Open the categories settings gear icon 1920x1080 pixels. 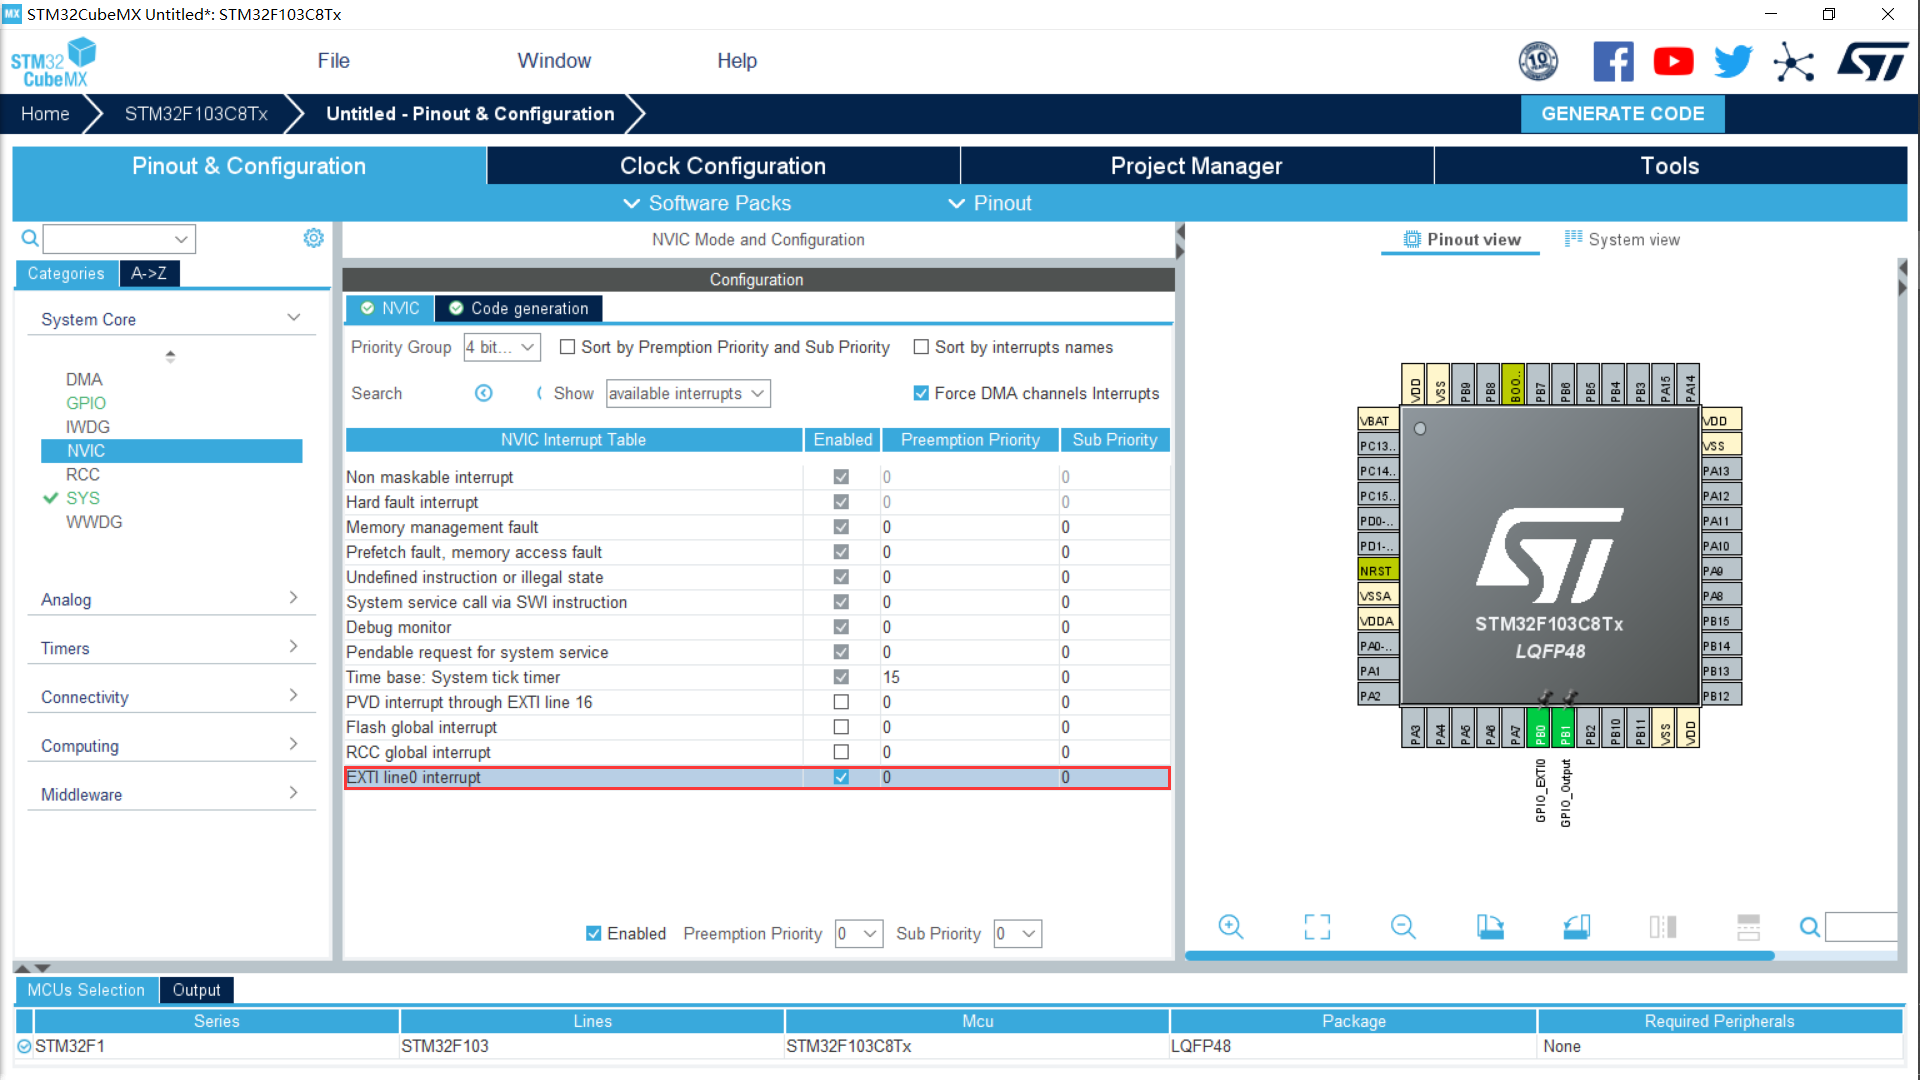tap(314, 238)
